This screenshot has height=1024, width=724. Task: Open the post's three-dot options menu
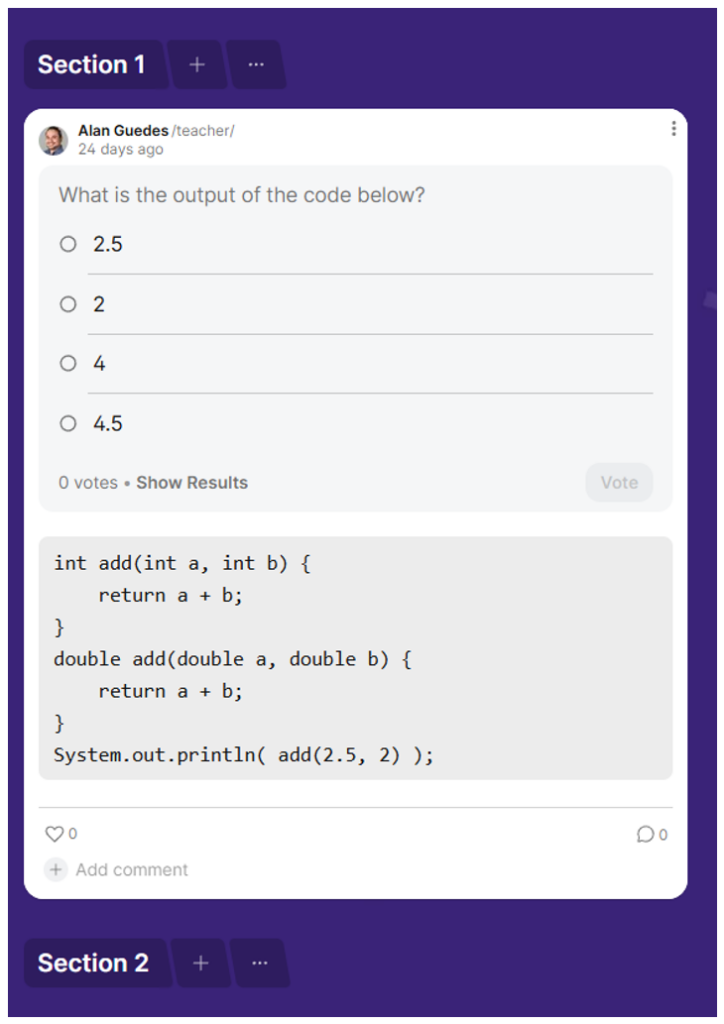(x=673, y=129)
